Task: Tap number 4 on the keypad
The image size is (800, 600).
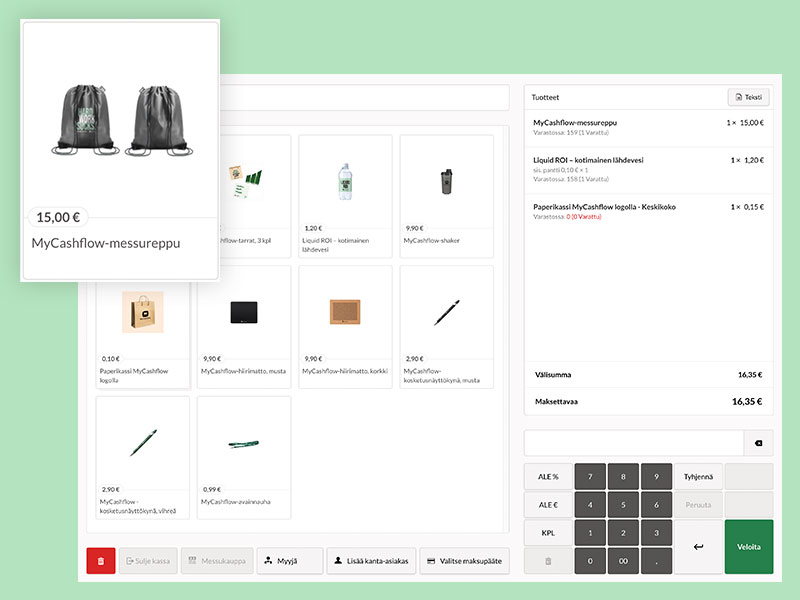Action: pyautogui.click(x=590, y=505)
